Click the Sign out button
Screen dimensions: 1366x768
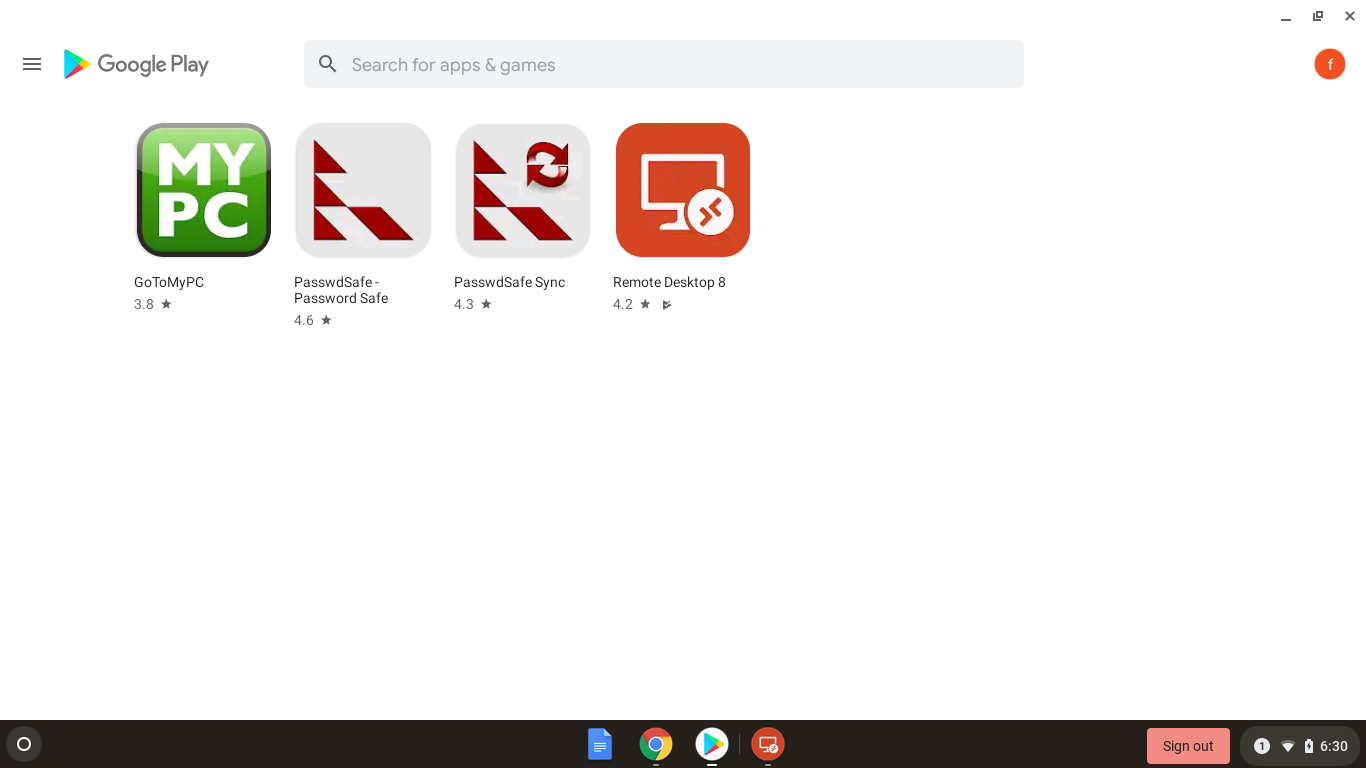pos(1188,746)
